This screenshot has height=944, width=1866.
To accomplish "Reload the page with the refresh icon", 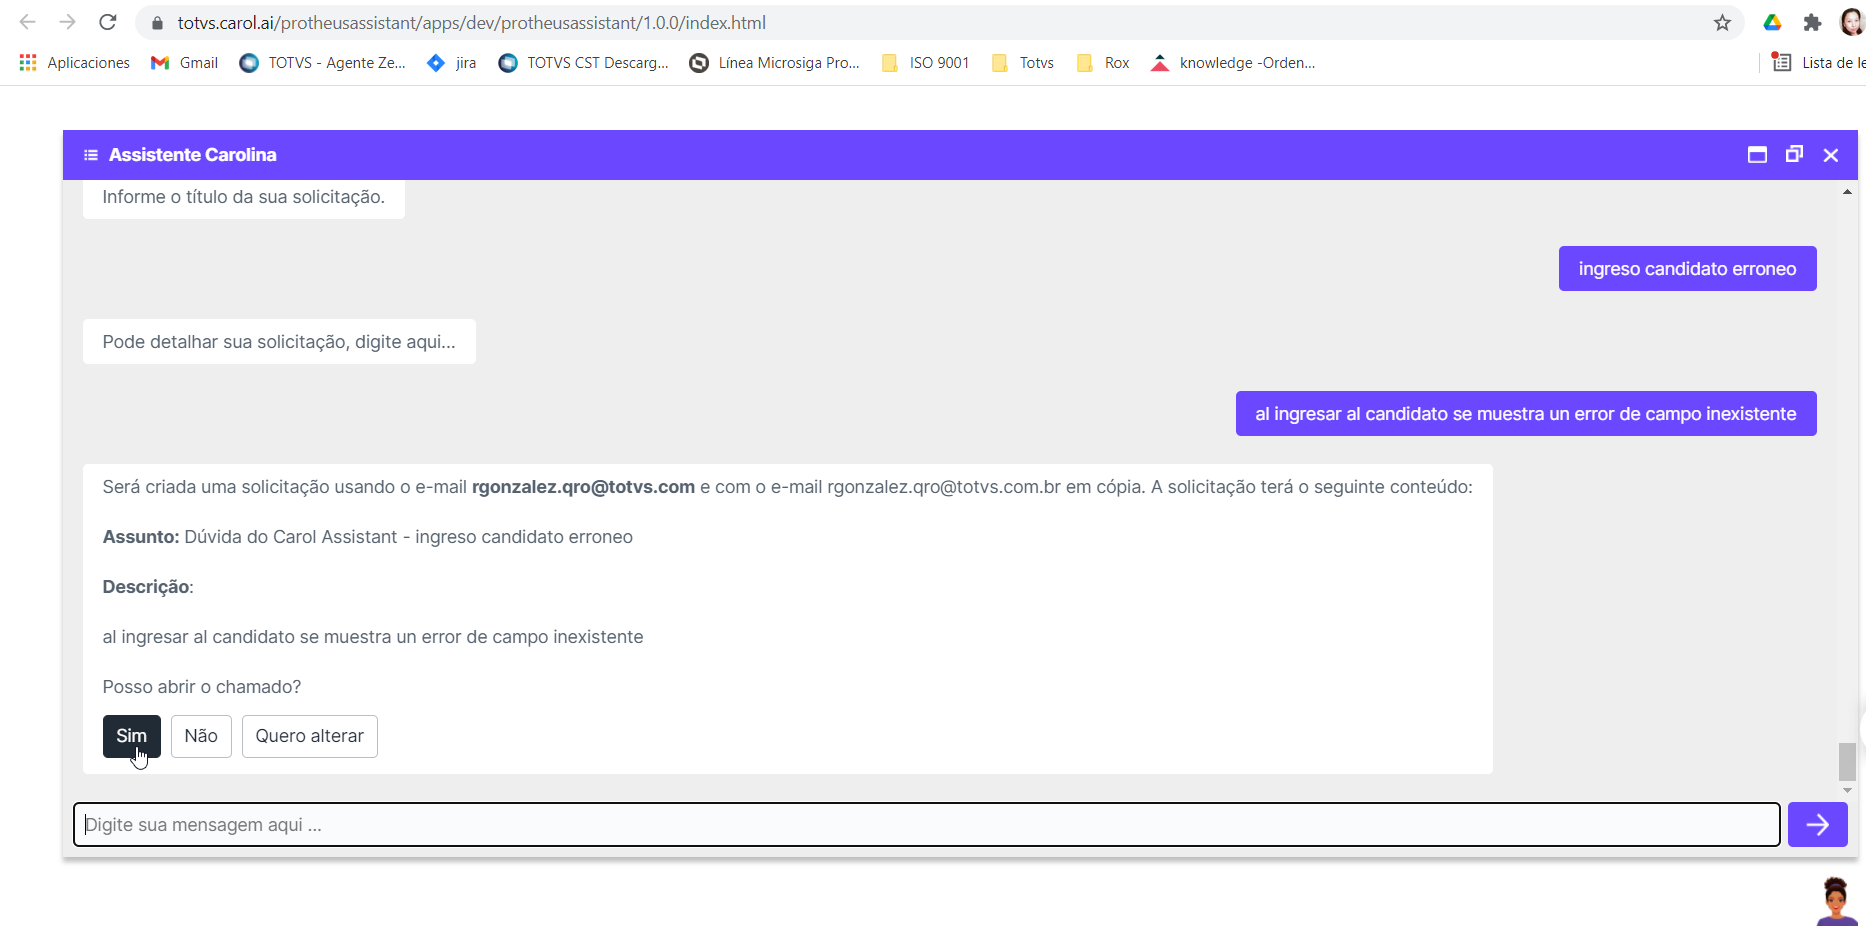I will tap(108, 22).
